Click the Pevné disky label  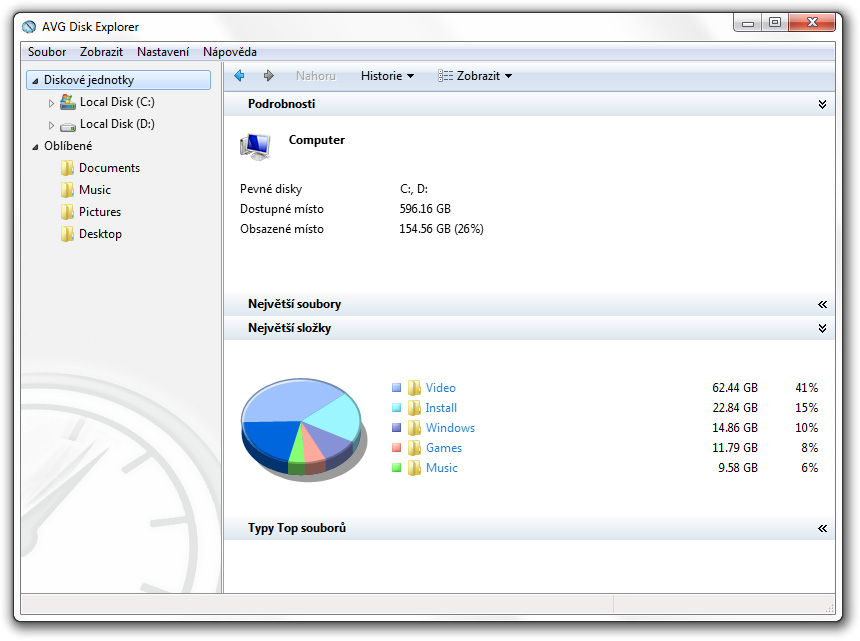(271, 189)
